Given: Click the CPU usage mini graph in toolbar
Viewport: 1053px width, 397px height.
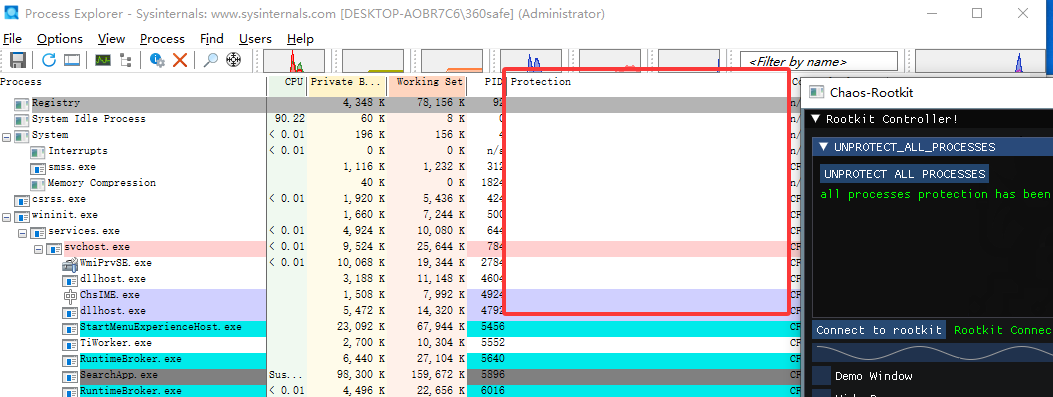Looking at the screenshot, I should (x=293, y=60).
